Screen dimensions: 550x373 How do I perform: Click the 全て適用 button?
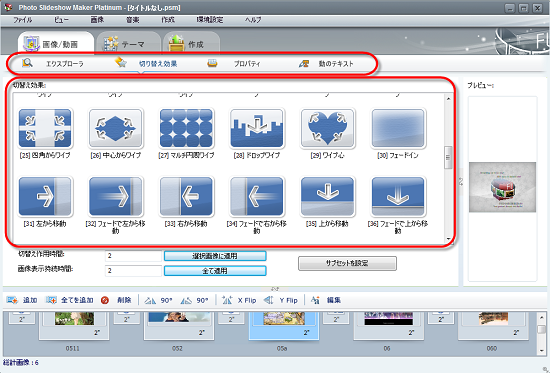pyautogui.click(x=215, y=271)
